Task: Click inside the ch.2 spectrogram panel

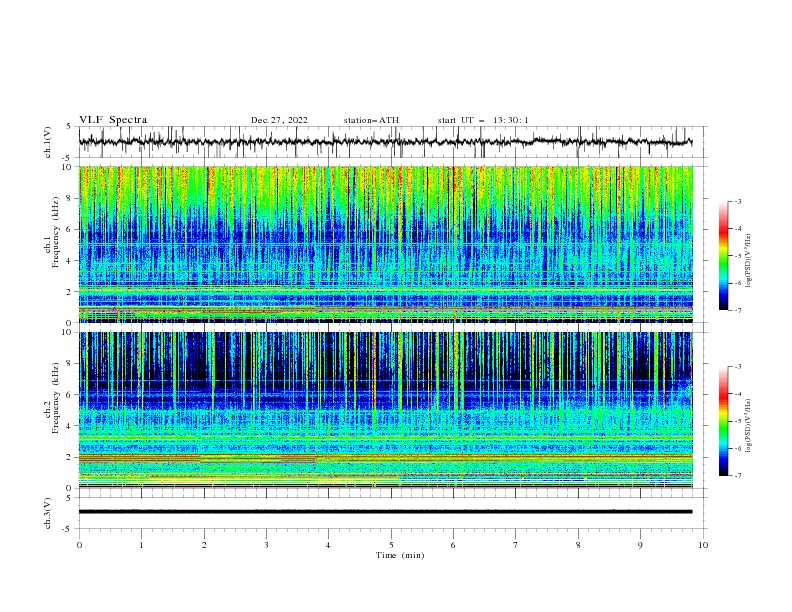Action: [x=386, y=410]
